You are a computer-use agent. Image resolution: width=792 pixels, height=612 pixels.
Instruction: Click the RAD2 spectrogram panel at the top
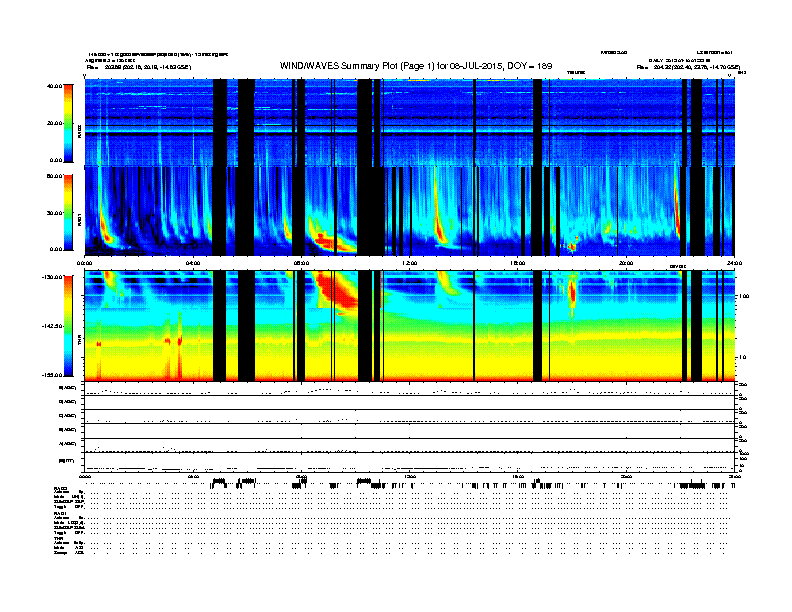point(409,123)
